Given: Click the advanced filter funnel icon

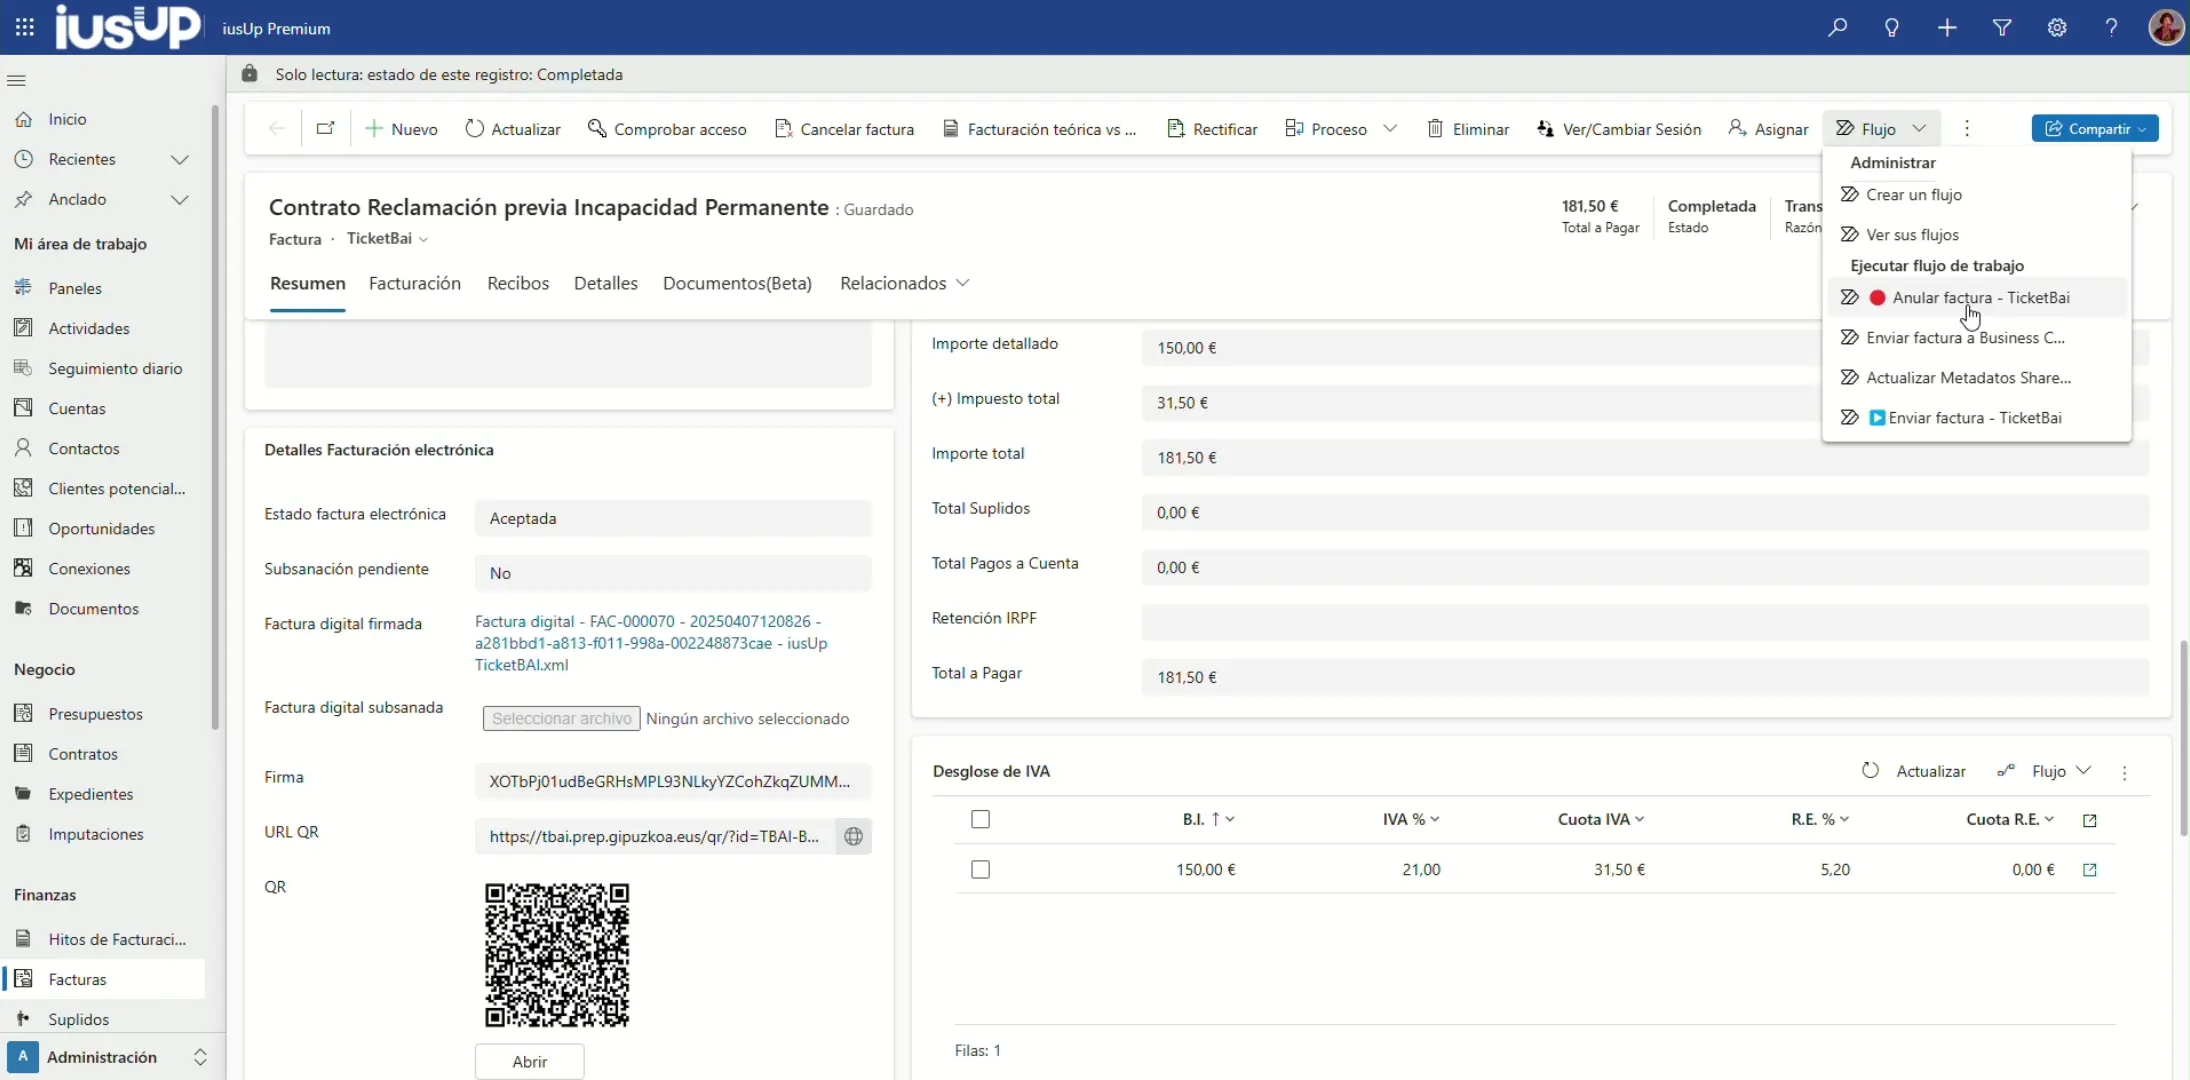Looking at the screenshot, I should (x=2002, y=28).
